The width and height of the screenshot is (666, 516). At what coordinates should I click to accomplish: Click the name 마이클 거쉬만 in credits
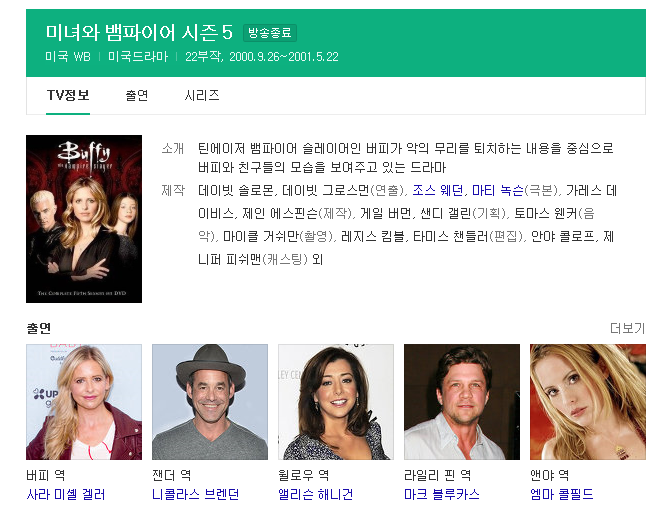[261, 236]
